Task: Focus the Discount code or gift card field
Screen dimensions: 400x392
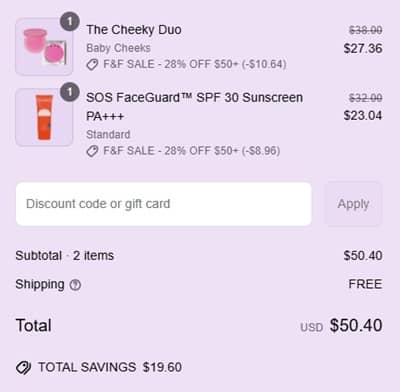Action: [164, 204]
